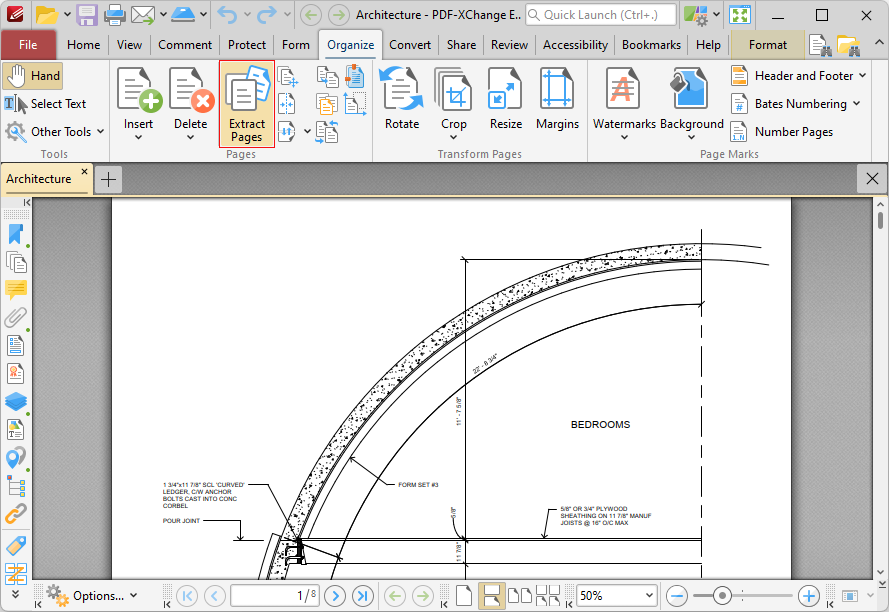Click the Rotate pages icon
The width and height of the screenshot is (889, 612).
click(x=401, y=89)
